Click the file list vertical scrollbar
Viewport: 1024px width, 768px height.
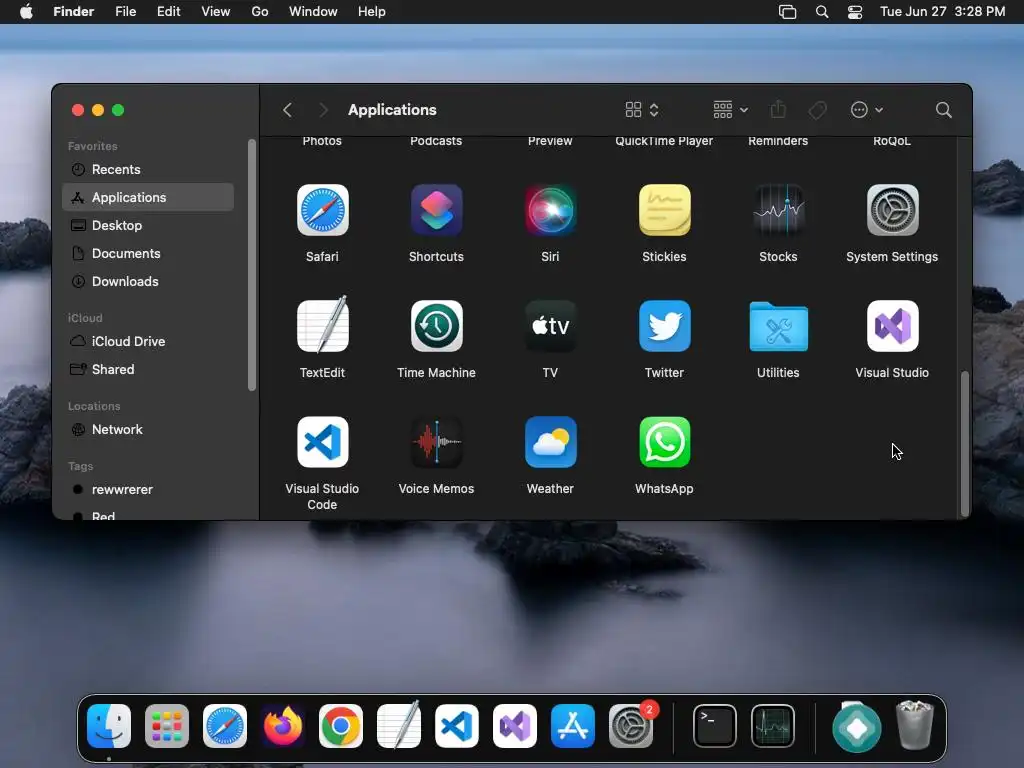coord(965,444)
